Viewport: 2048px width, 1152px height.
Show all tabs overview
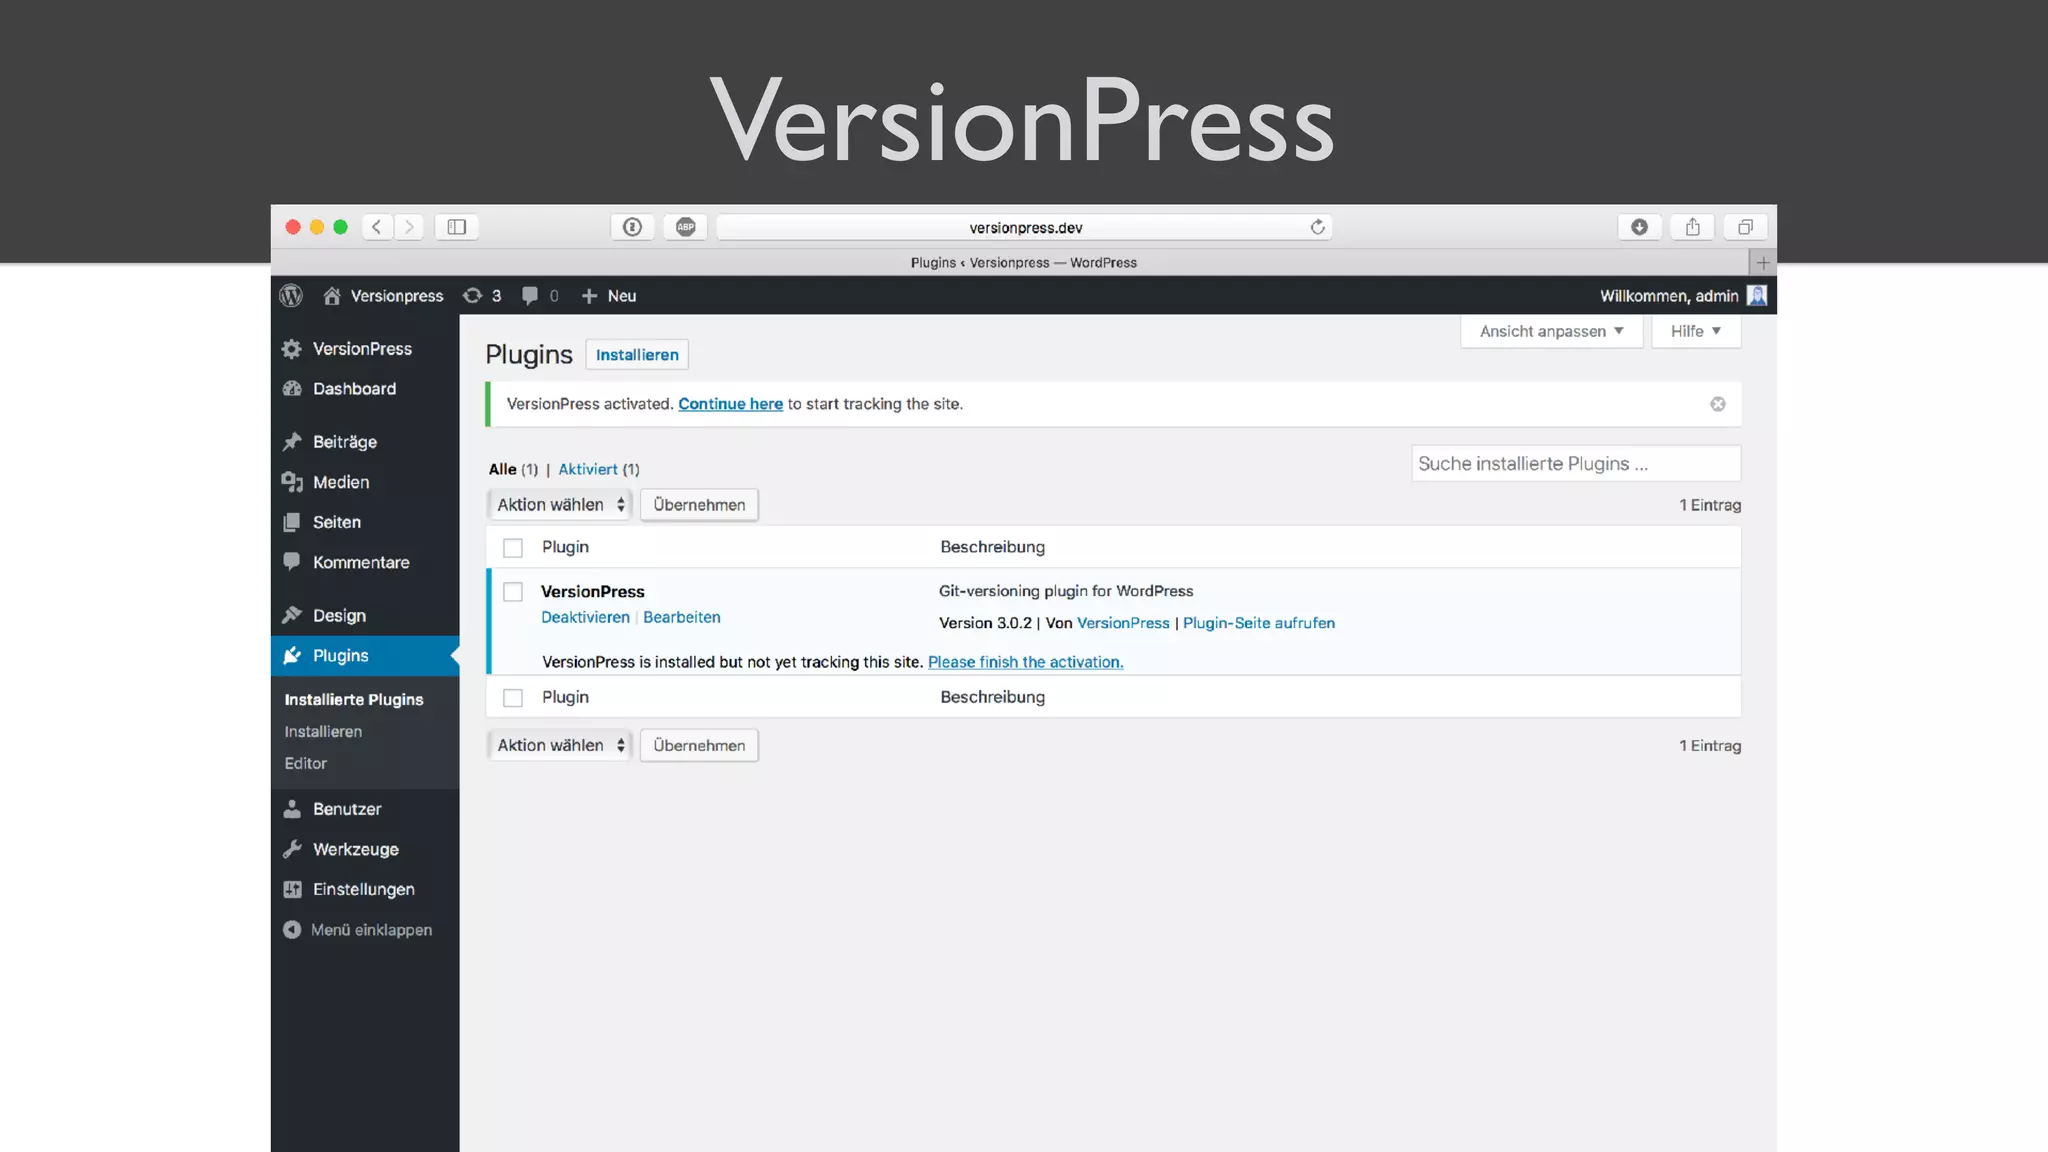click(1746, 227)
